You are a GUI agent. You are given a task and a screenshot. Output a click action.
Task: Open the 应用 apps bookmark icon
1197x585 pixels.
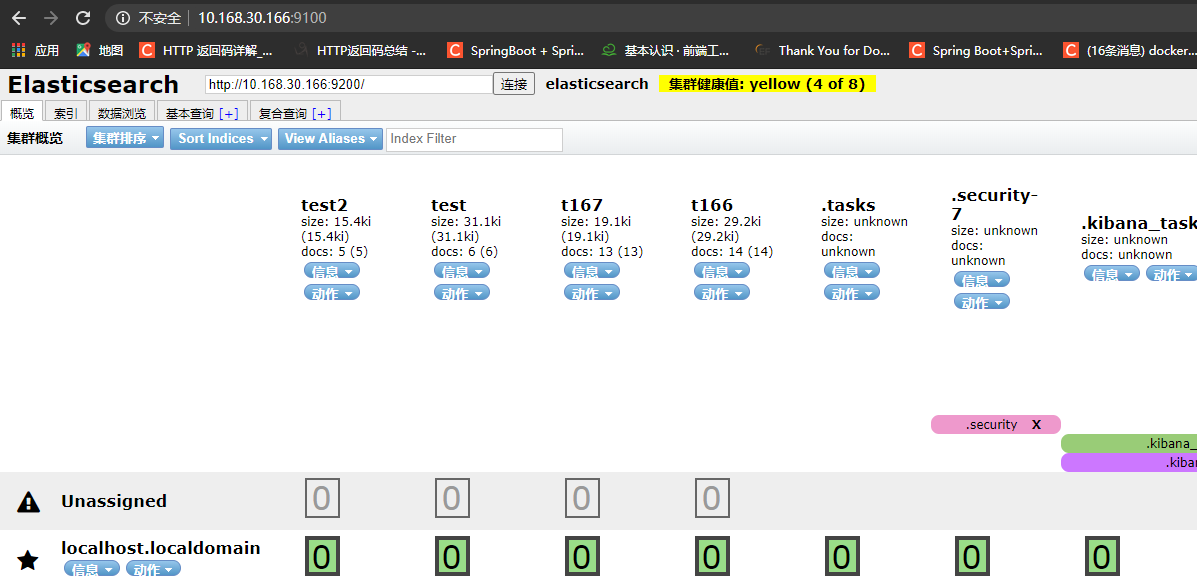(18, 50)
